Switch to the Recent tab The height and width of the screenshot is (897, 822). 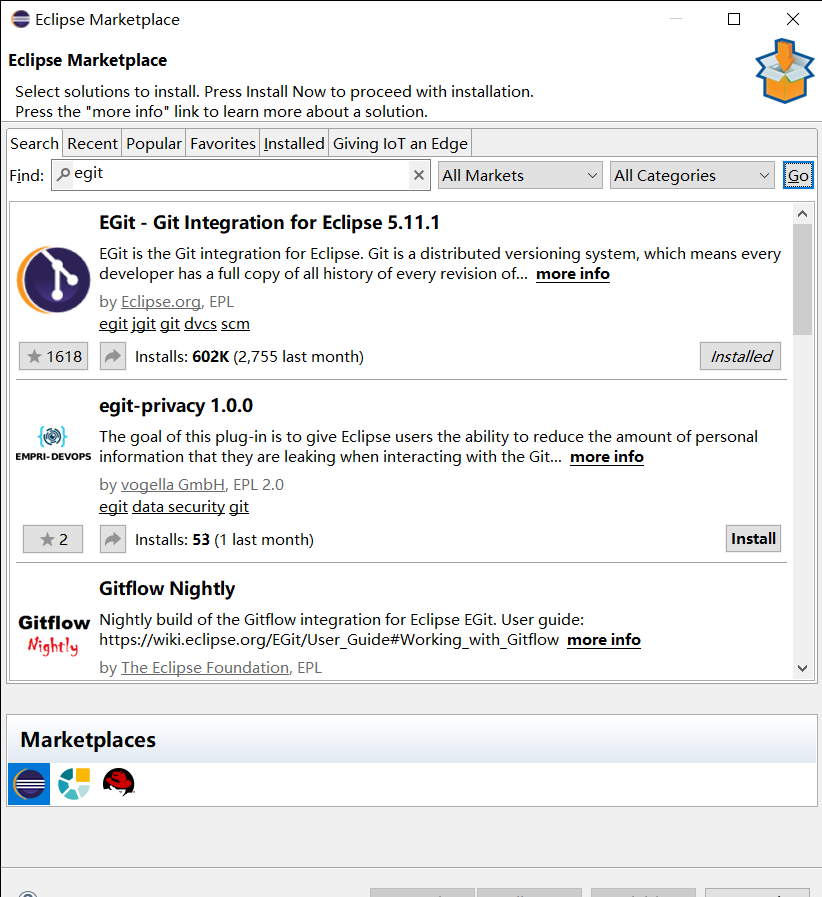[92, 143]
